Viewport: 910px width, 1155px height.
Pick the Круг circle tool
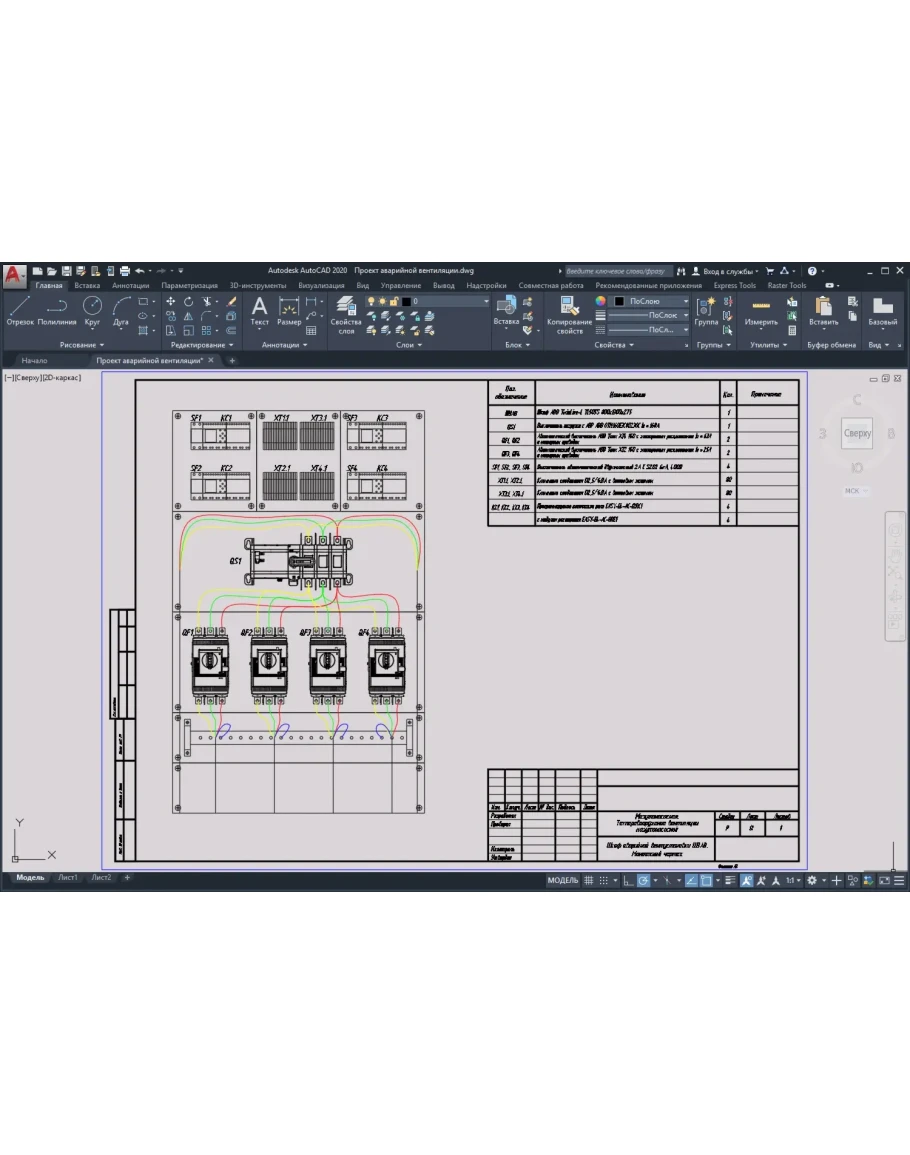pos(92,310)
